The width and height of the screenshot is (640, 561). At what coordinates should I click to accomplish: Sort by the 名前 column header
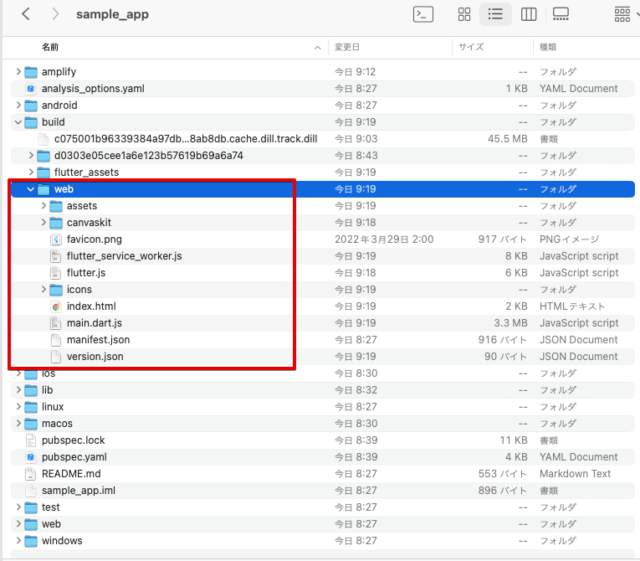(x=50, y=47)
